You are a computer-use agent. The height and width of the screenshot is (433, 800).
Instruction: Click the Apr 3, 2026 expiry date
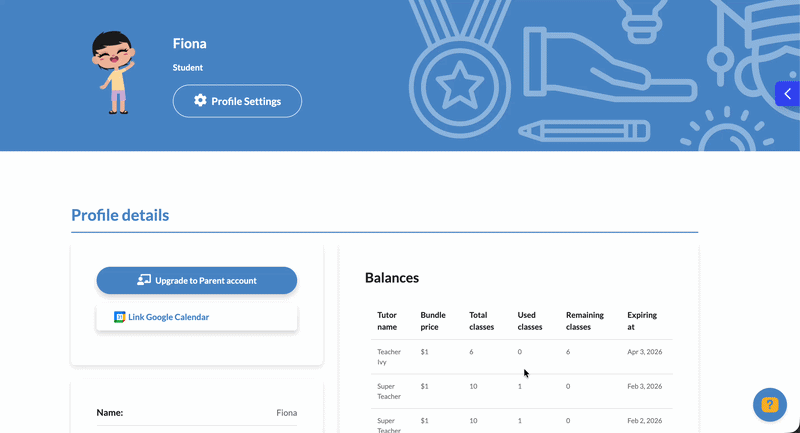tap(644, 352)
